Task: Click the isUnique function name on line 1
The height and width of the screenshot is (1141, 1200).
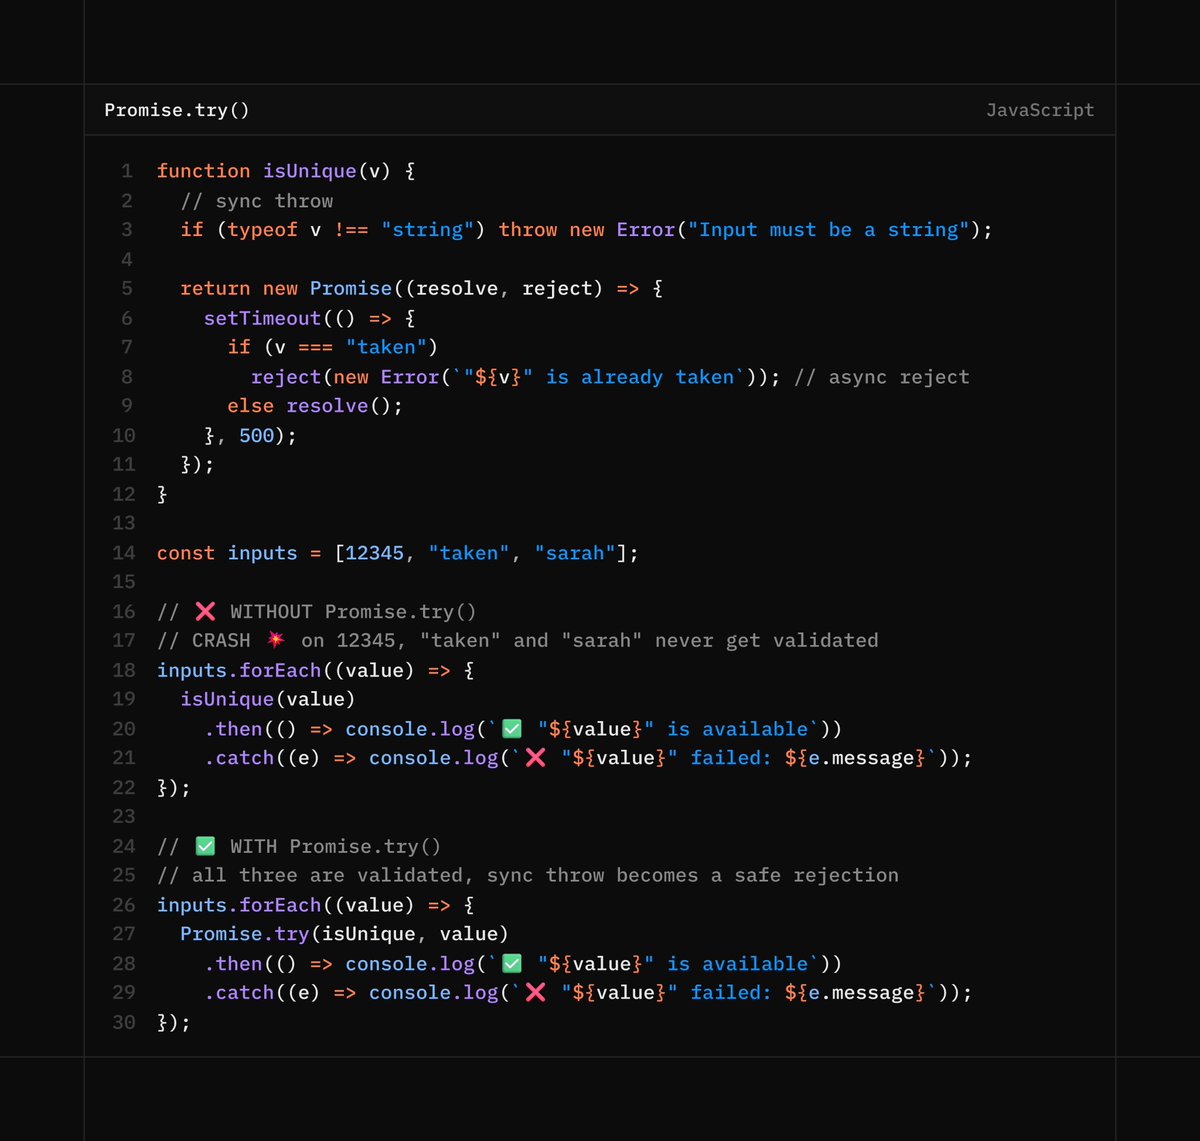Action: [x=309, y=171]
